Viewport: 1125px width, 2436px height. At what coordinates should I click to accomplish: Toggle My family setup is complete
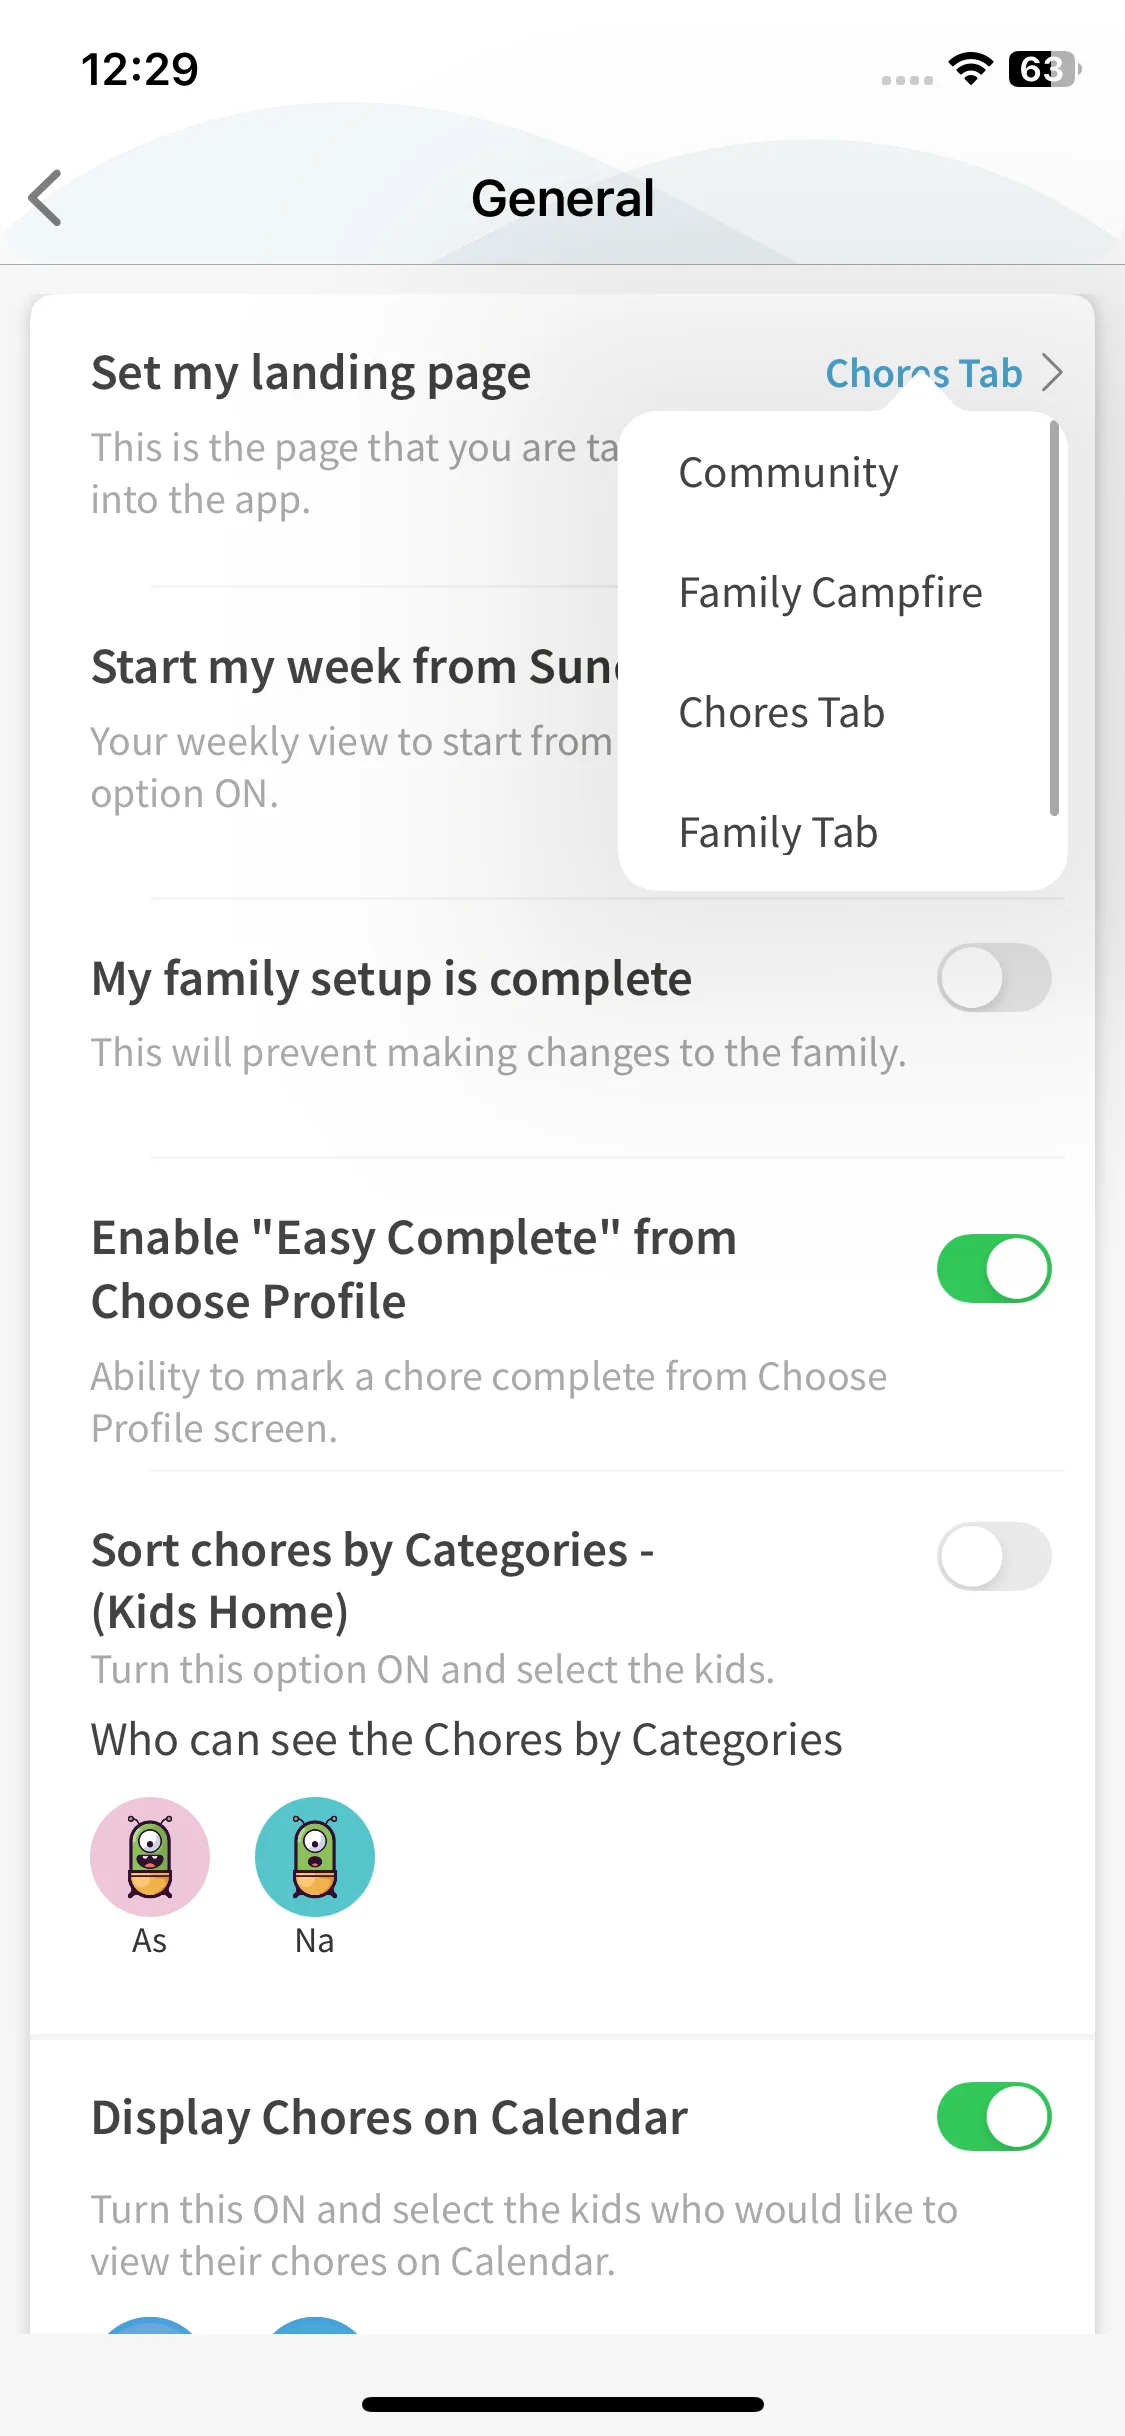pyautogui.click(x=994, y=977)
